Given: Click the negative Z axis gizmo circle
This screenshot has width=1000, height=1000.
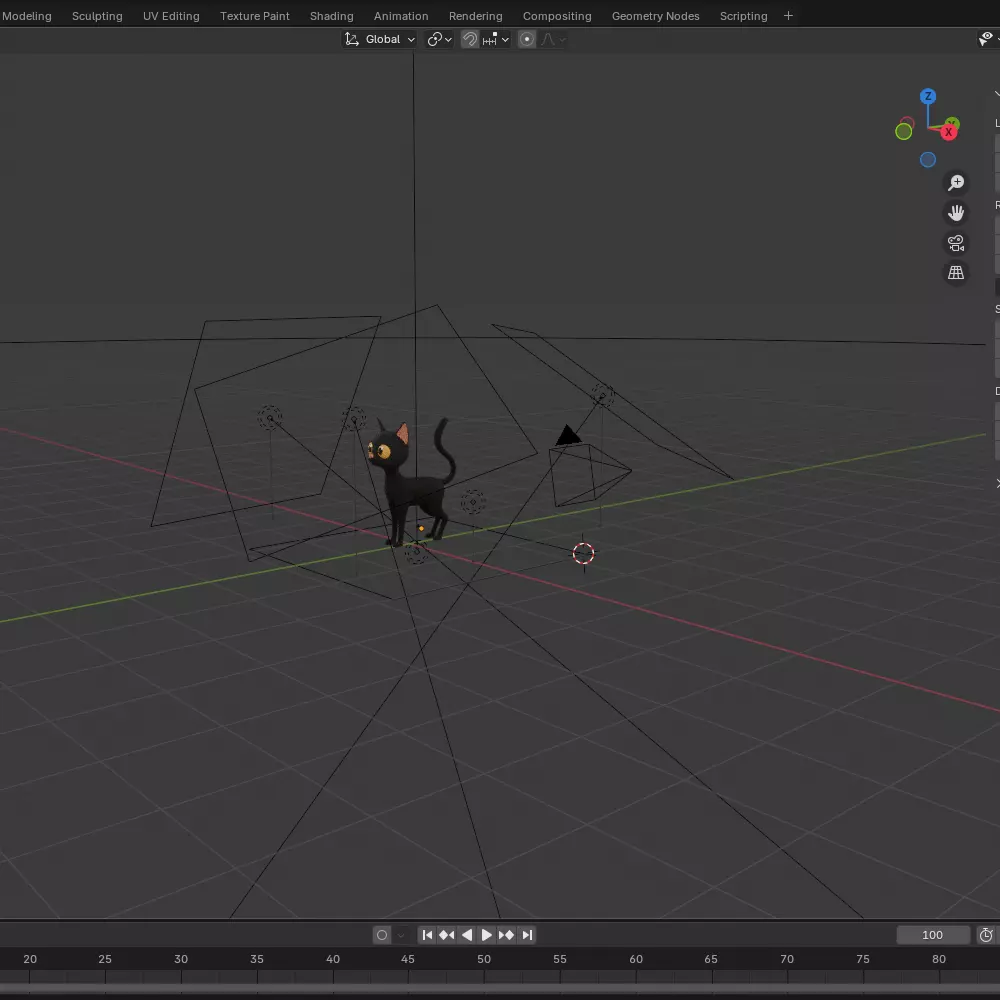Looking at the screenshot, I should (928, 159).
